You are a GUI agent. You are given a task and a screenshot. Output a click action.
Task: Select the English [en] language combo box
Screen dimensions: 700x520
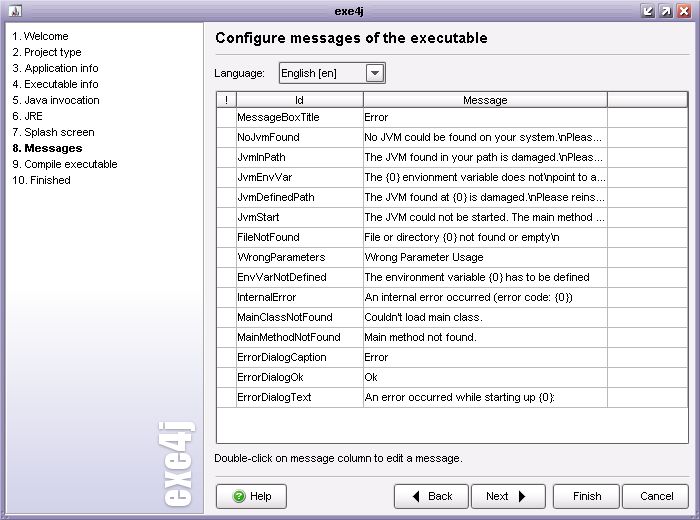pyautogui.click(x=332, y=73)
